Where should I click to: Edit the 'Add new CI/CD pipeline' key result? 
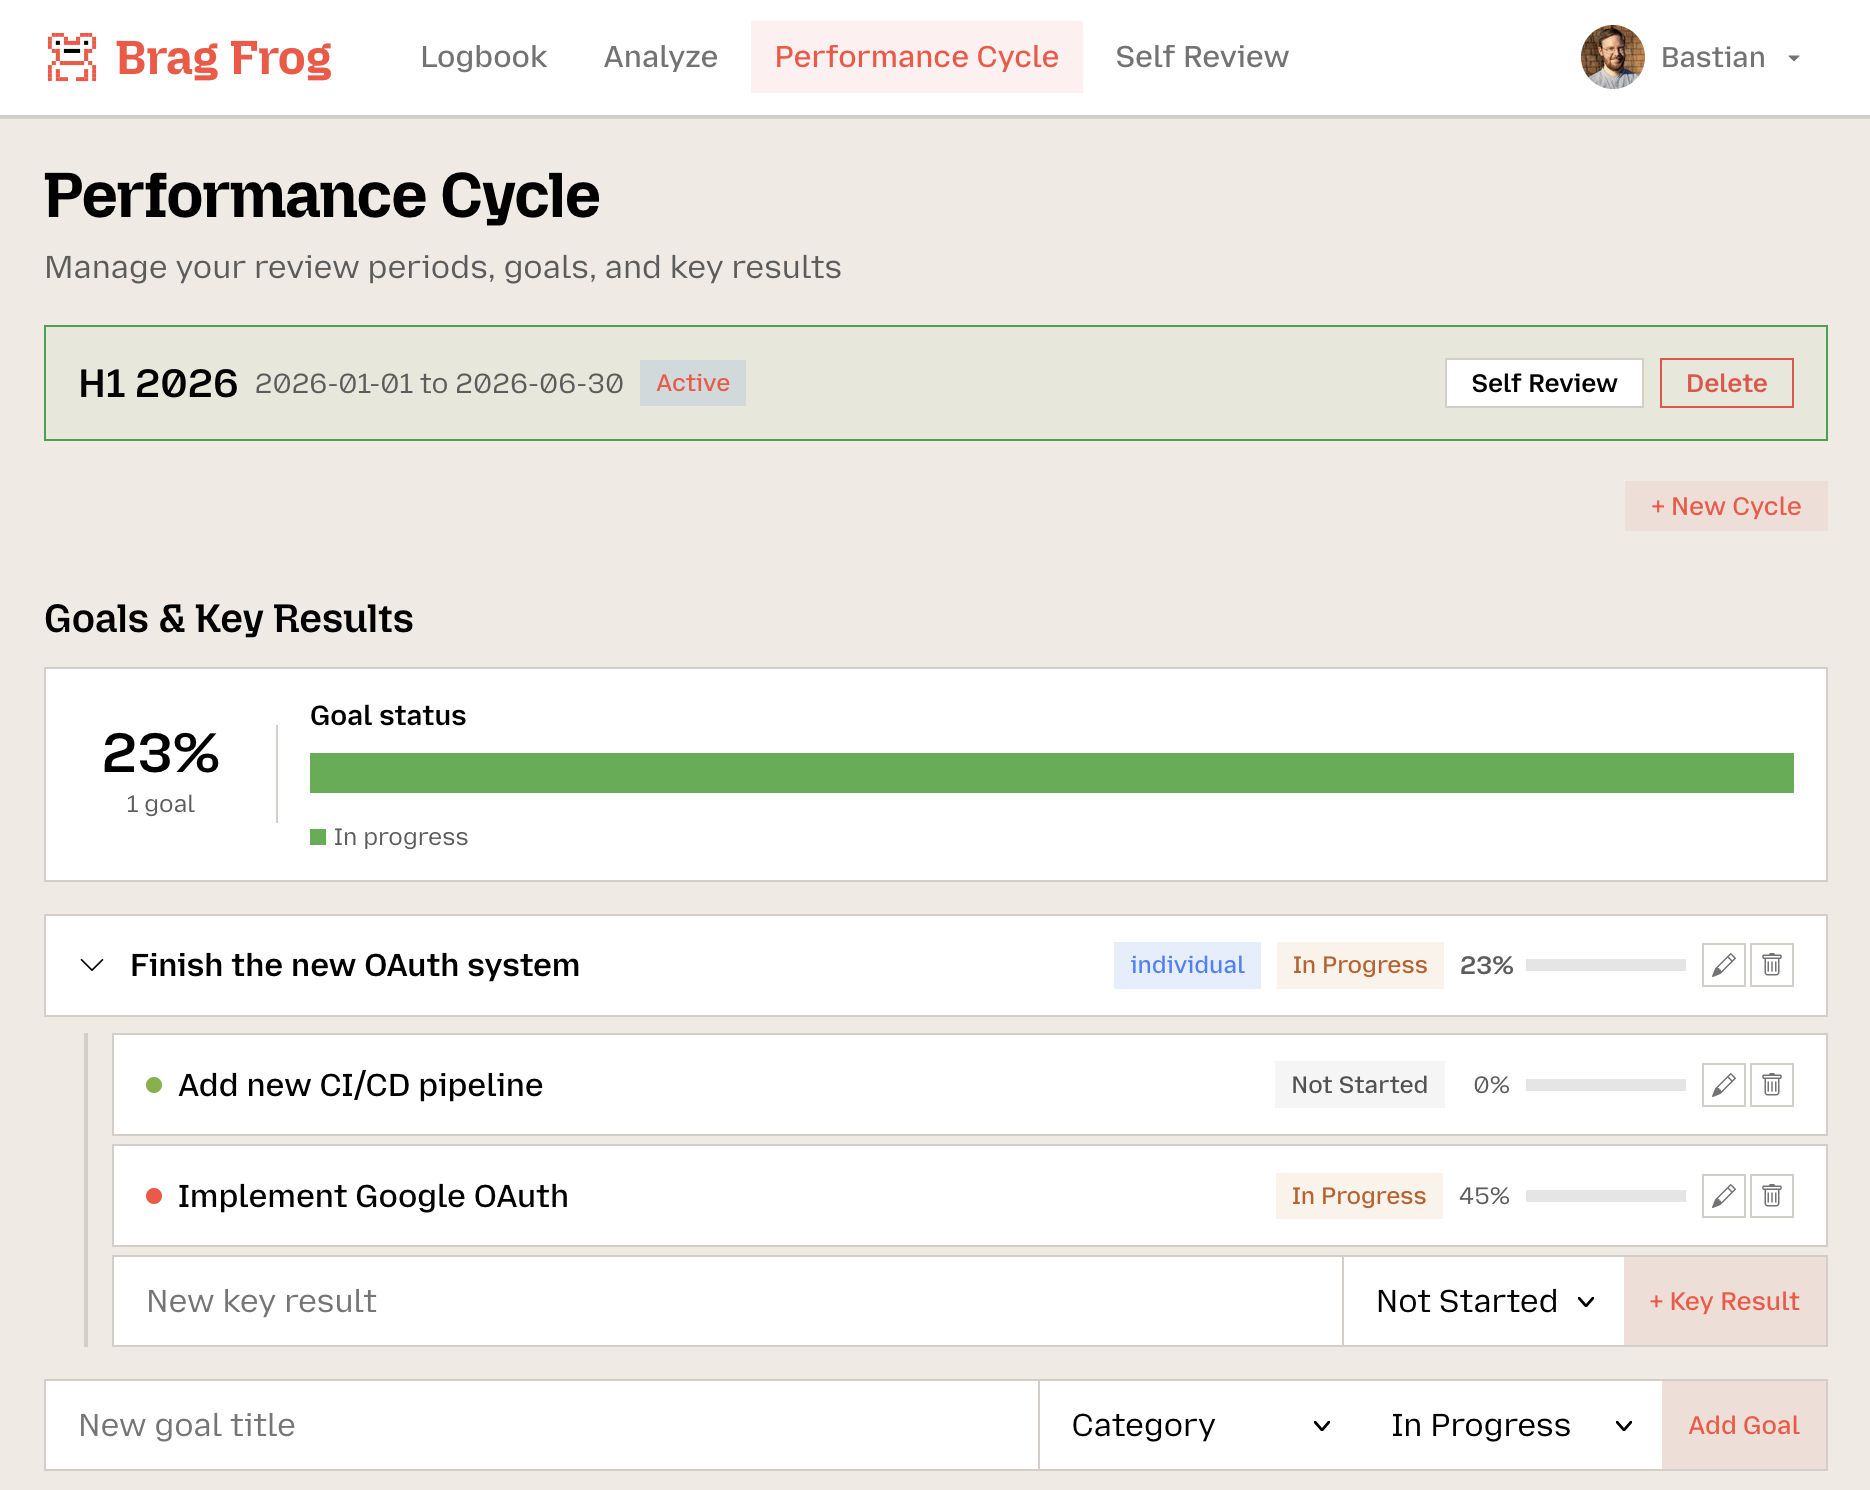coord(1723,1084)
